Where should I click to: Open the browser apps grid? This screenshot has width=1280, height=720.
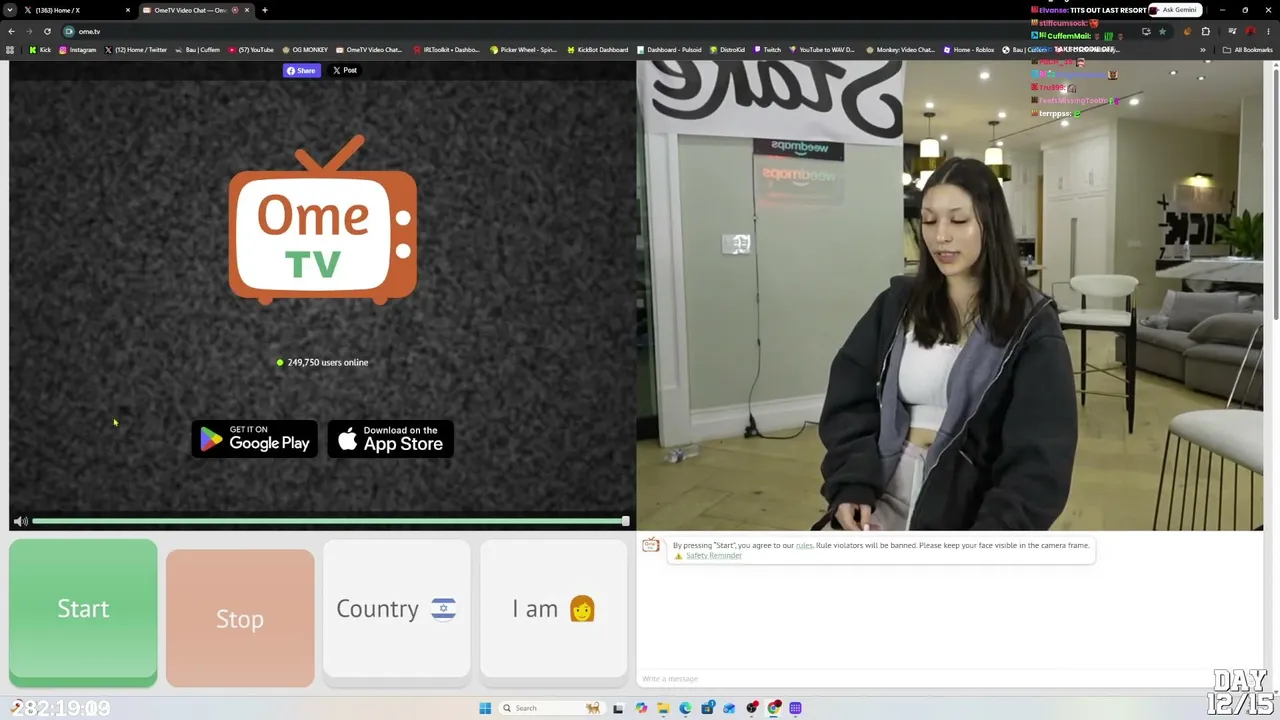10,50
